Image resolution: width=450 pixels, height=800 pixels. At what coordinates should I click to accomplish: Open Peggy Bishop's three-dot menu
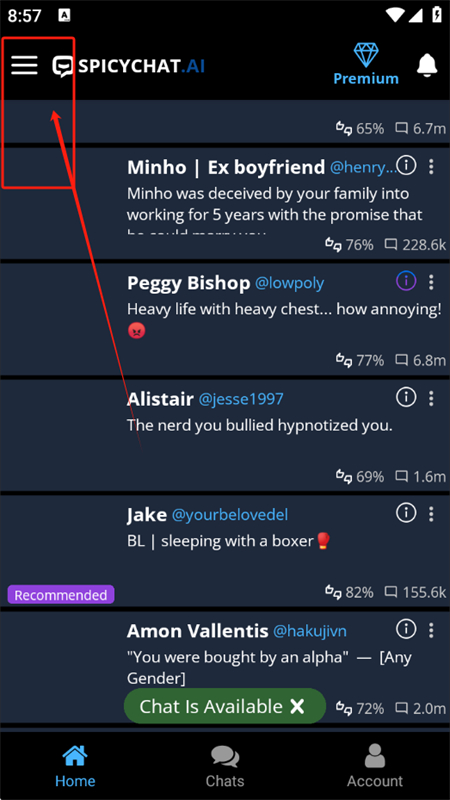432,281
